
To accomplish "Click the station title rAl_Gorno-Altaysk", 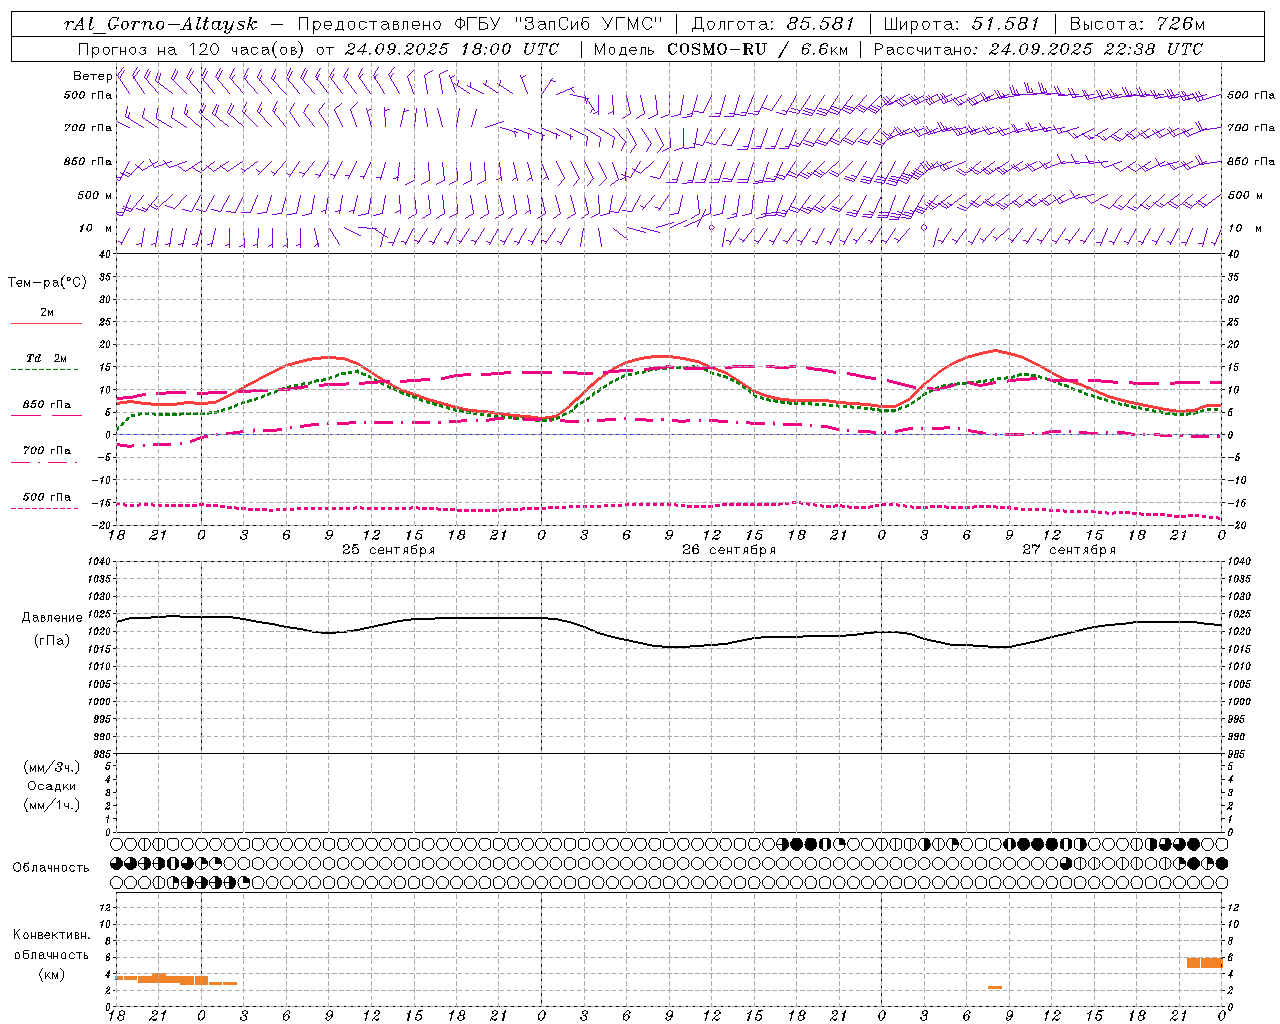I will 160,24.
